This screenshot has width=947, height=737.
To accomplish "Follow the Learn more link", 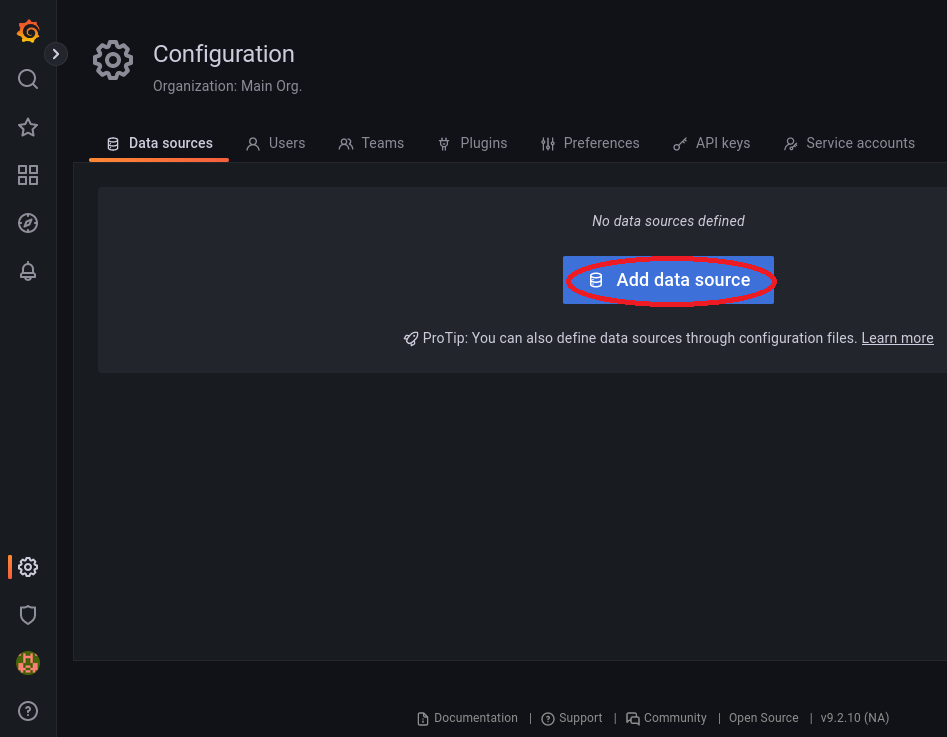I will tap(897, 338).
